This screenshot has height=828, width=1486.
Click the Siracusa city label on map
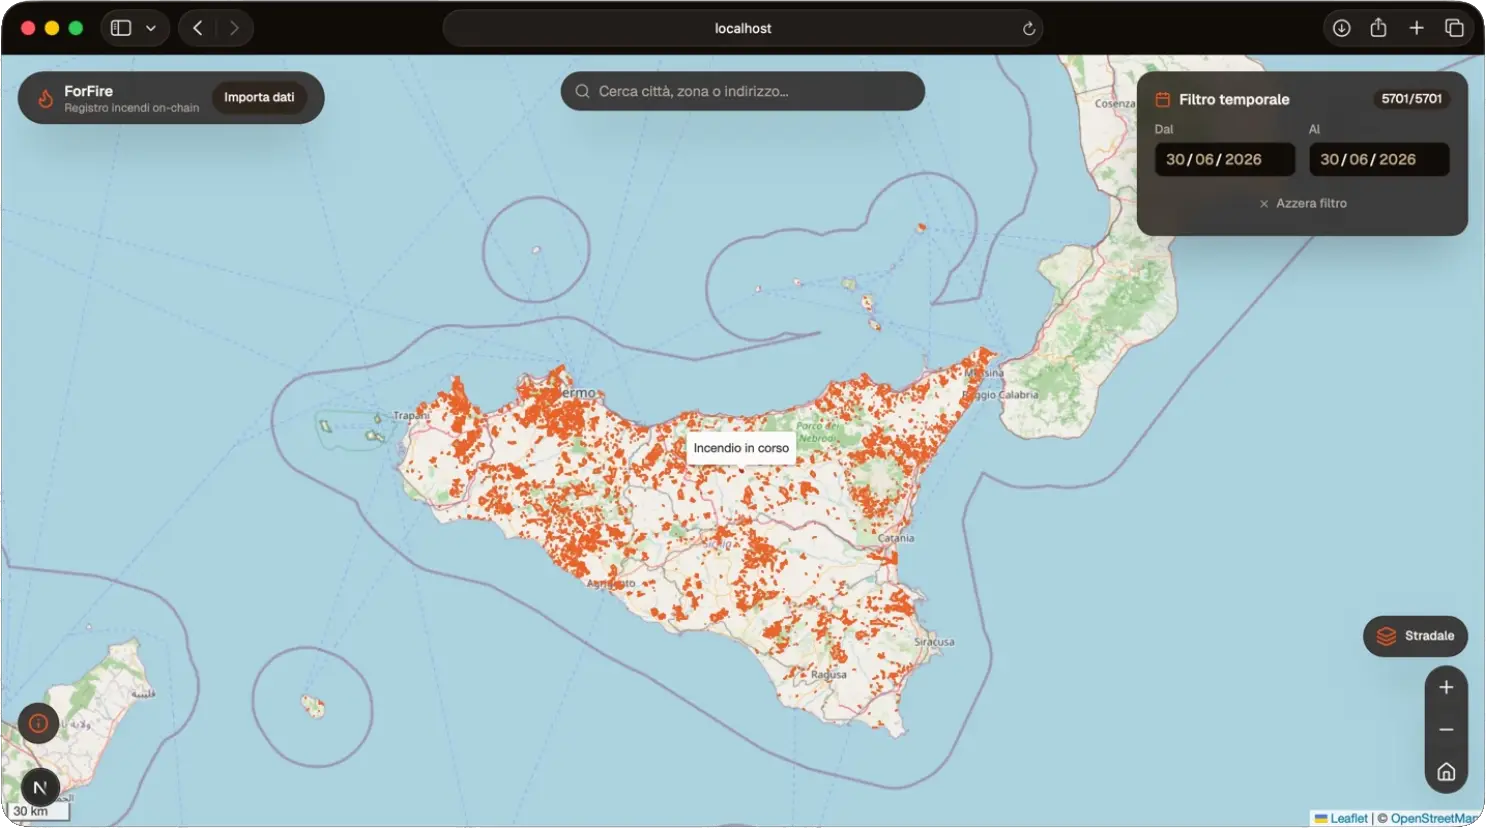coord(934,642)
